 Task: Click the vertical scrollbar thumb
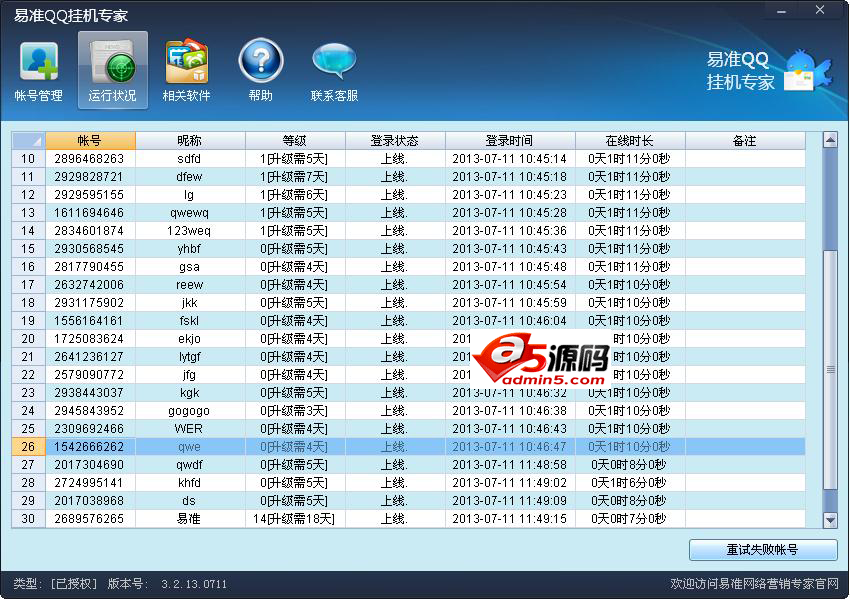pos(830,370)
